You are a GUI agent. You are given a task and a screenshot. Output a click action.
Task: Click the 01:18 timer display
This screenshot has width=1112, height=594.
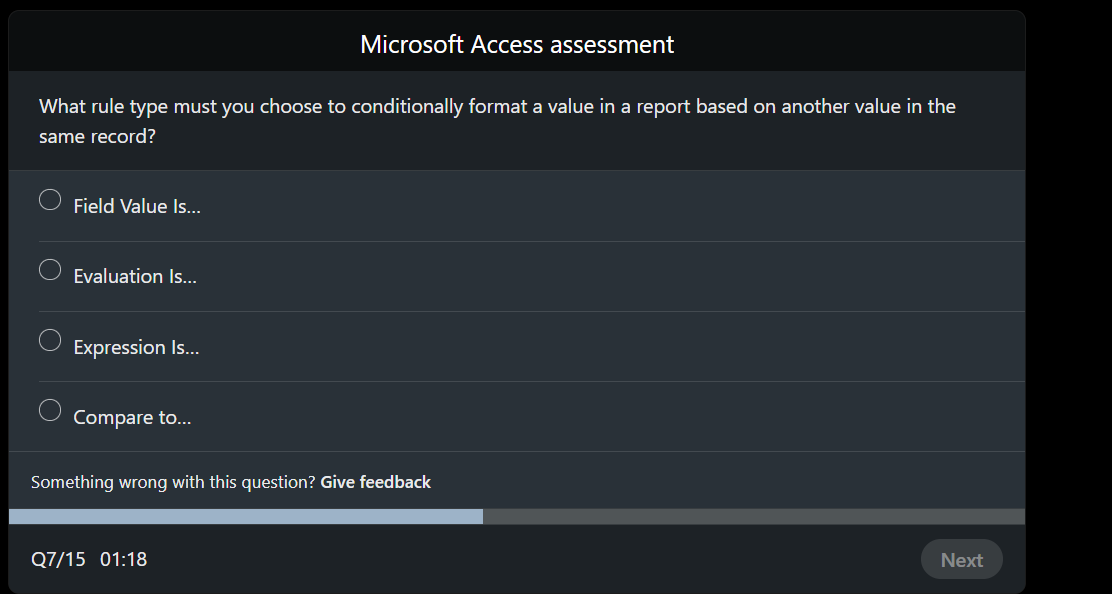[x=125, y=559]
